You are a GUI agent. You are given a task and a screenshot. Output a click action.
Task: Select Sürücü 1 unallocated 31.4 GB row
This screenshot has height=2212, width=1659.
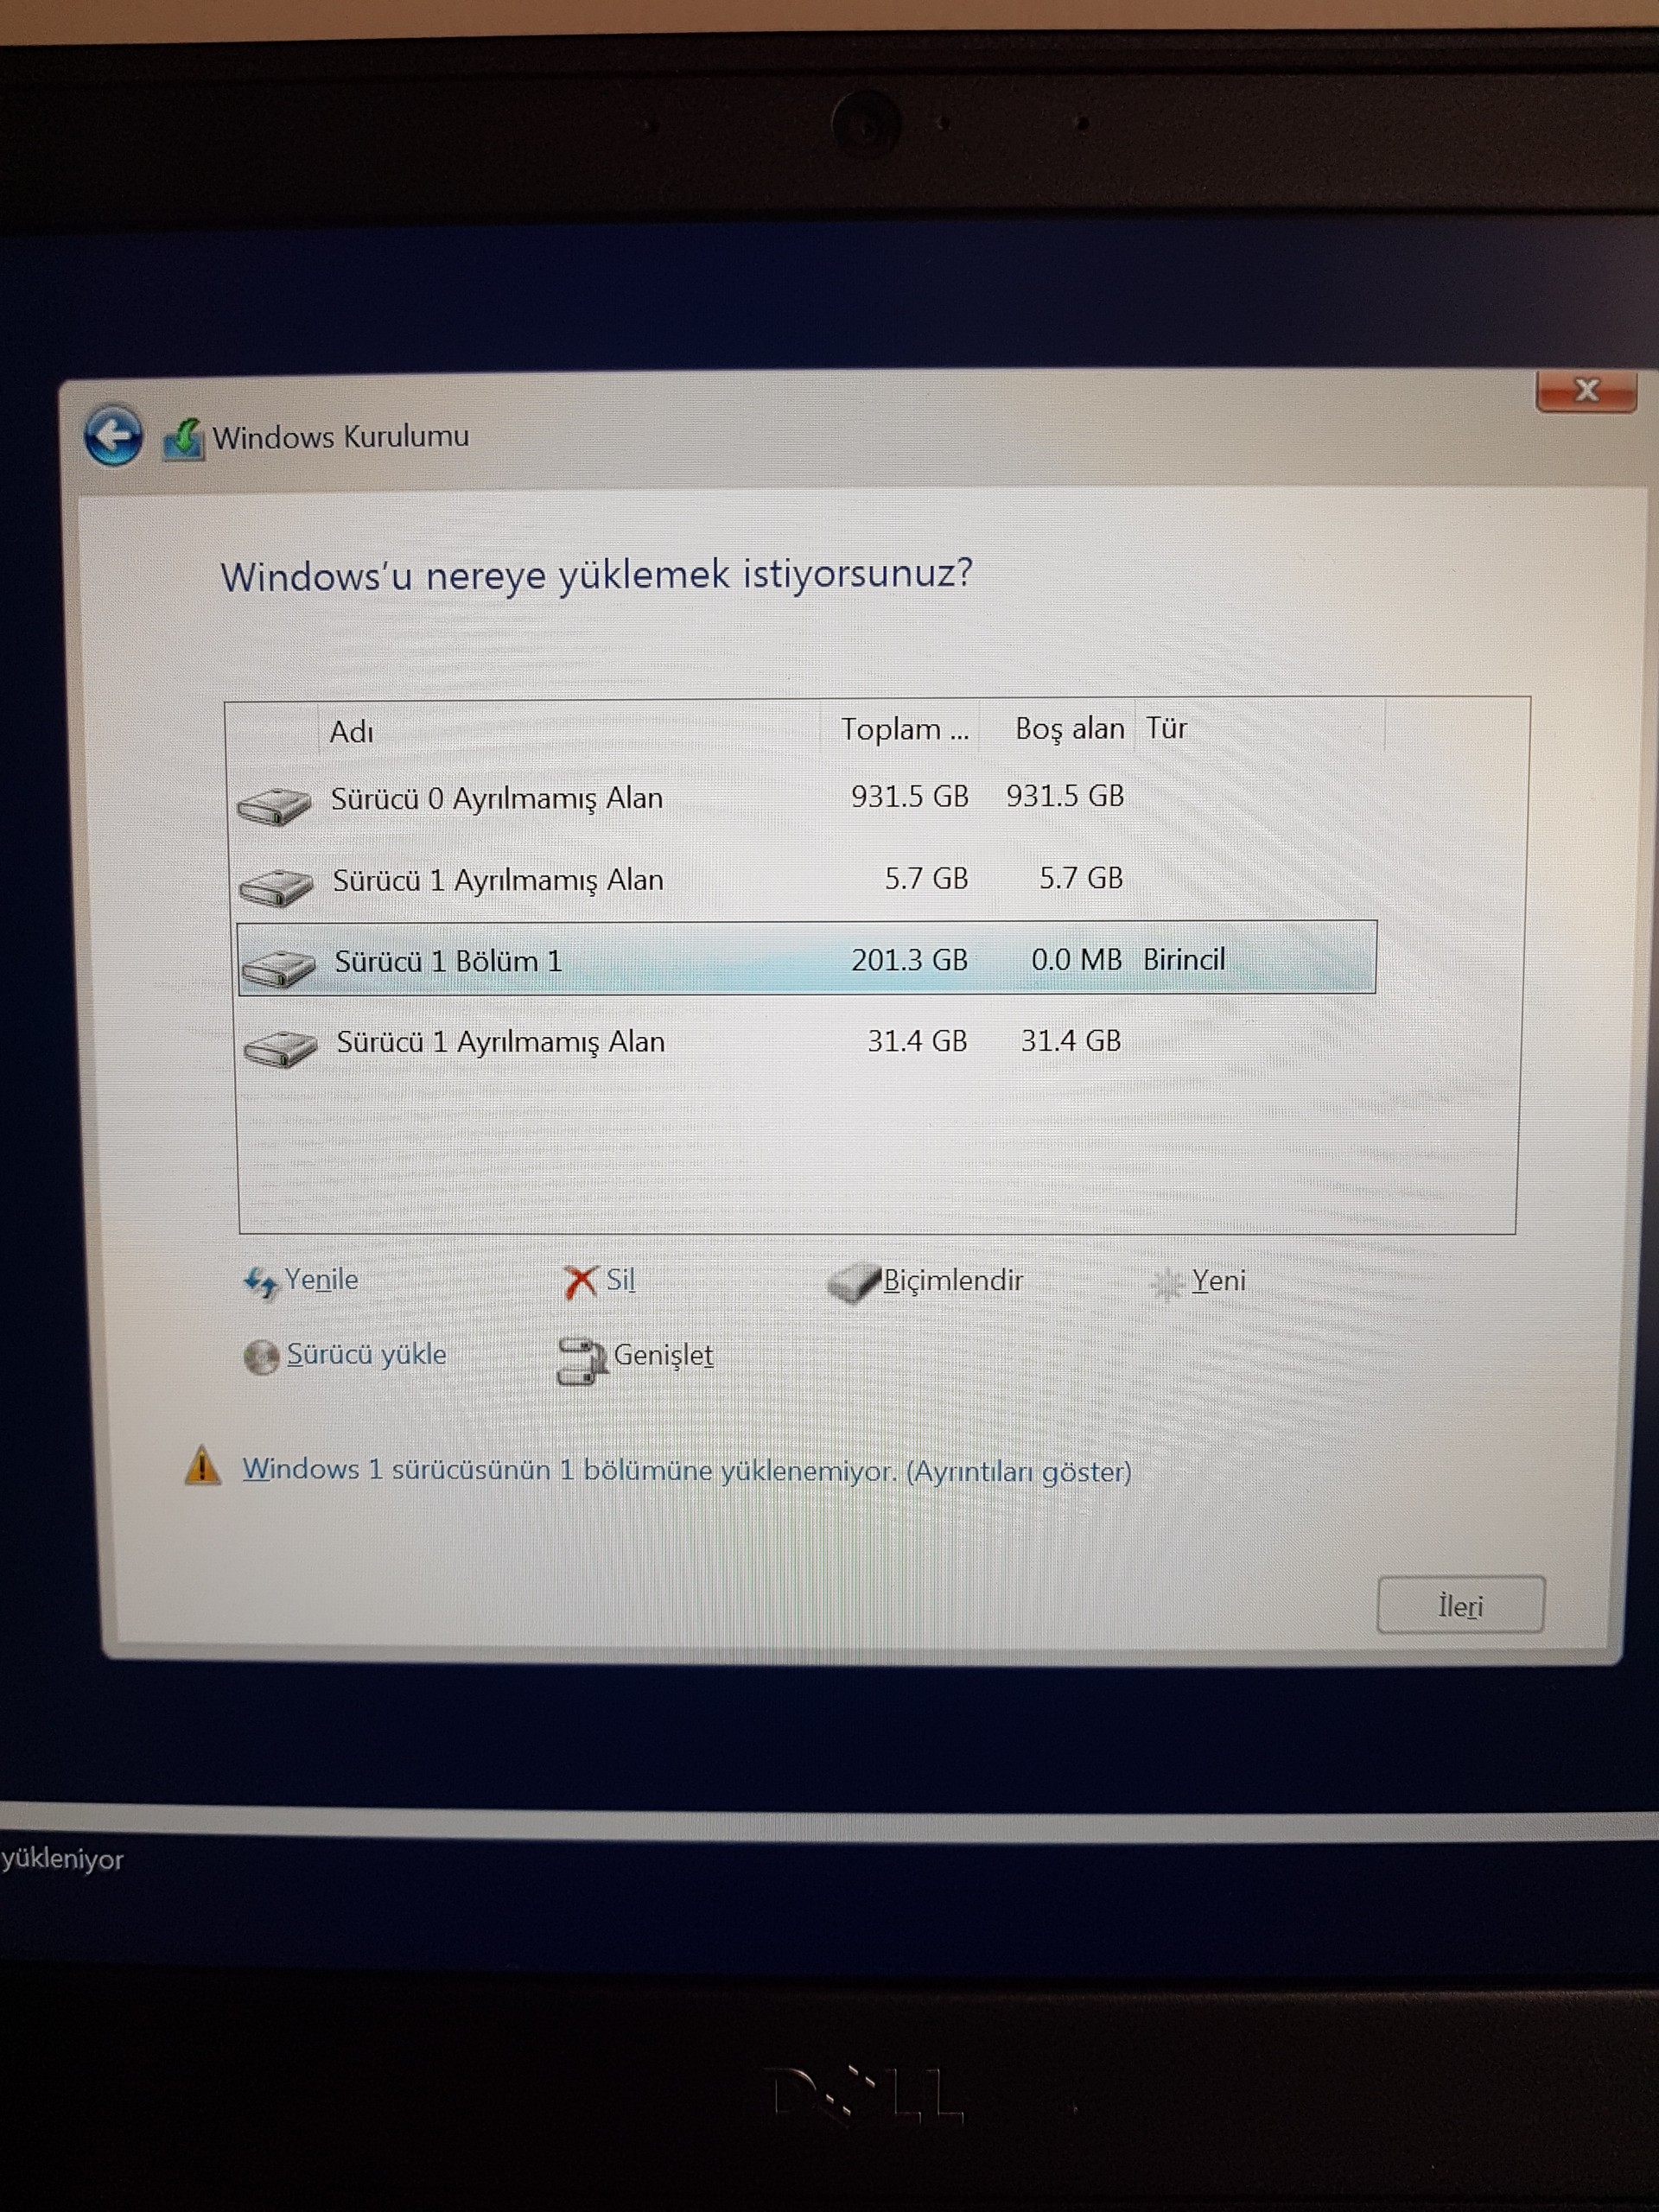click(x=500, y=1042)
